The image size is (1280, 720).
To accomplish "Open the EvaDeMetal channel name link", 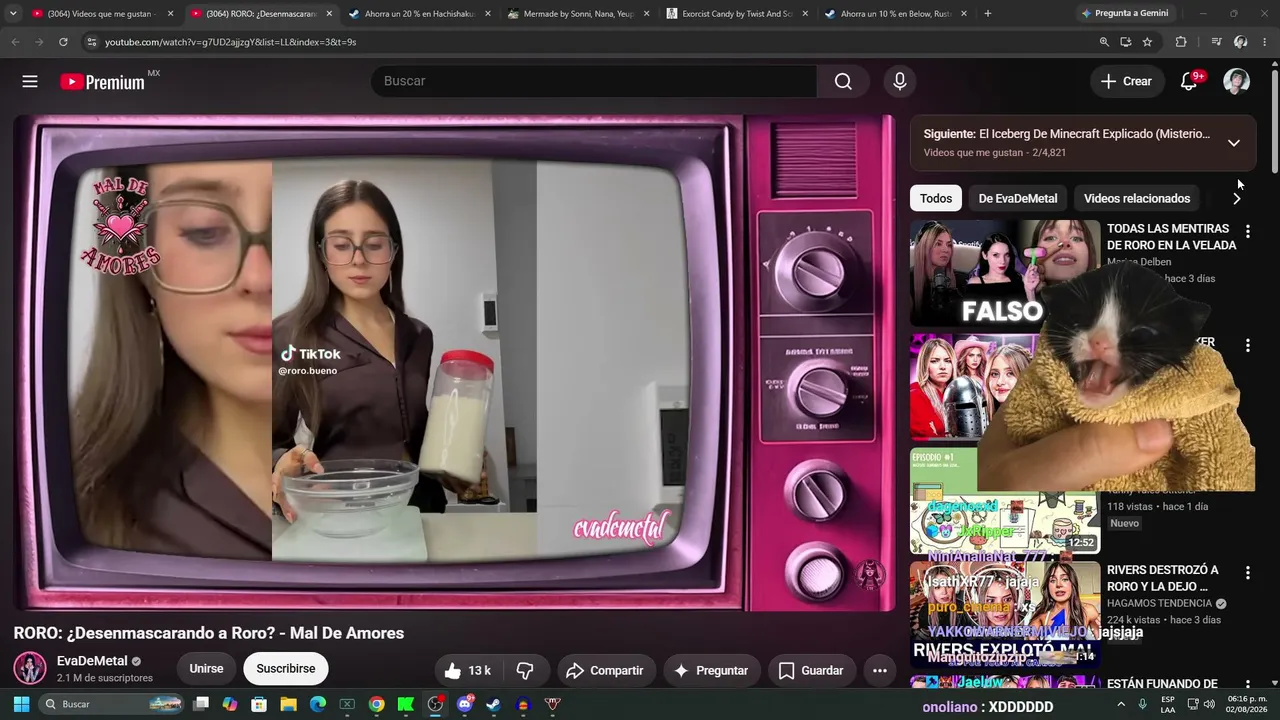I will (x=92, y=661).
